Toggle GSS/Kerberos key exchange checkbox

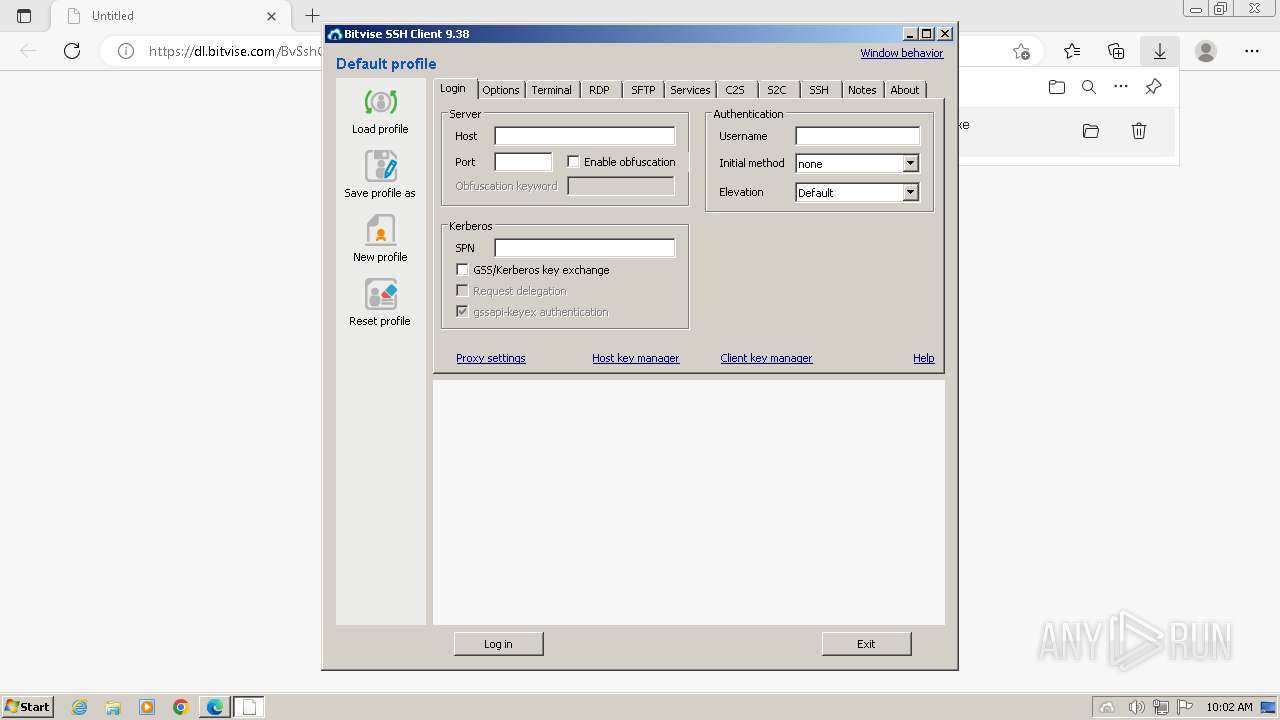tap(462, 269)
